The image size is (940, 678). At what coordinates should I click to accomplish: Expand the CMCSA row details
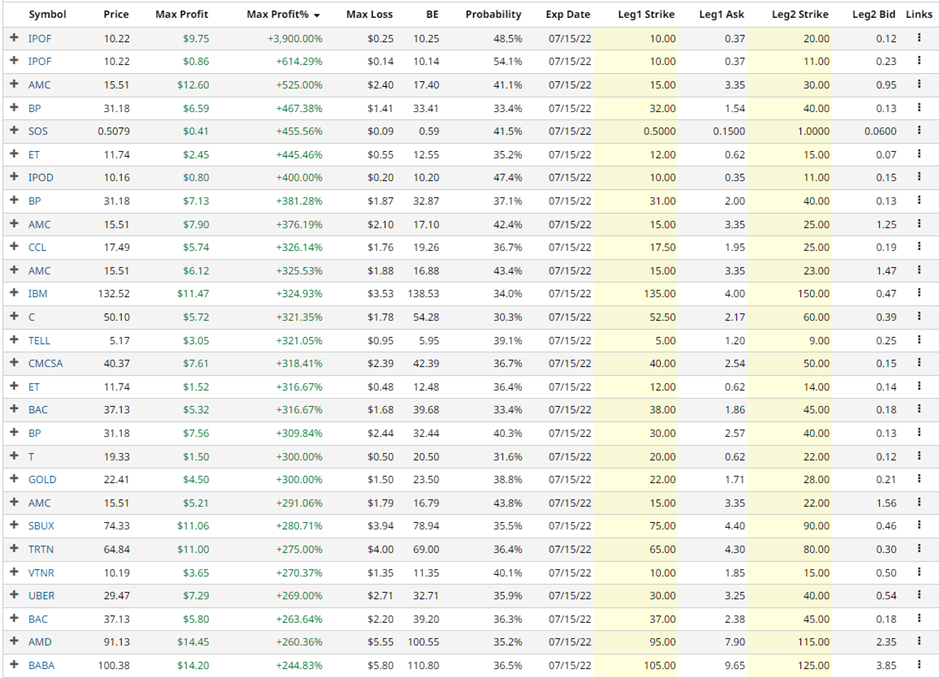[14, 363]
